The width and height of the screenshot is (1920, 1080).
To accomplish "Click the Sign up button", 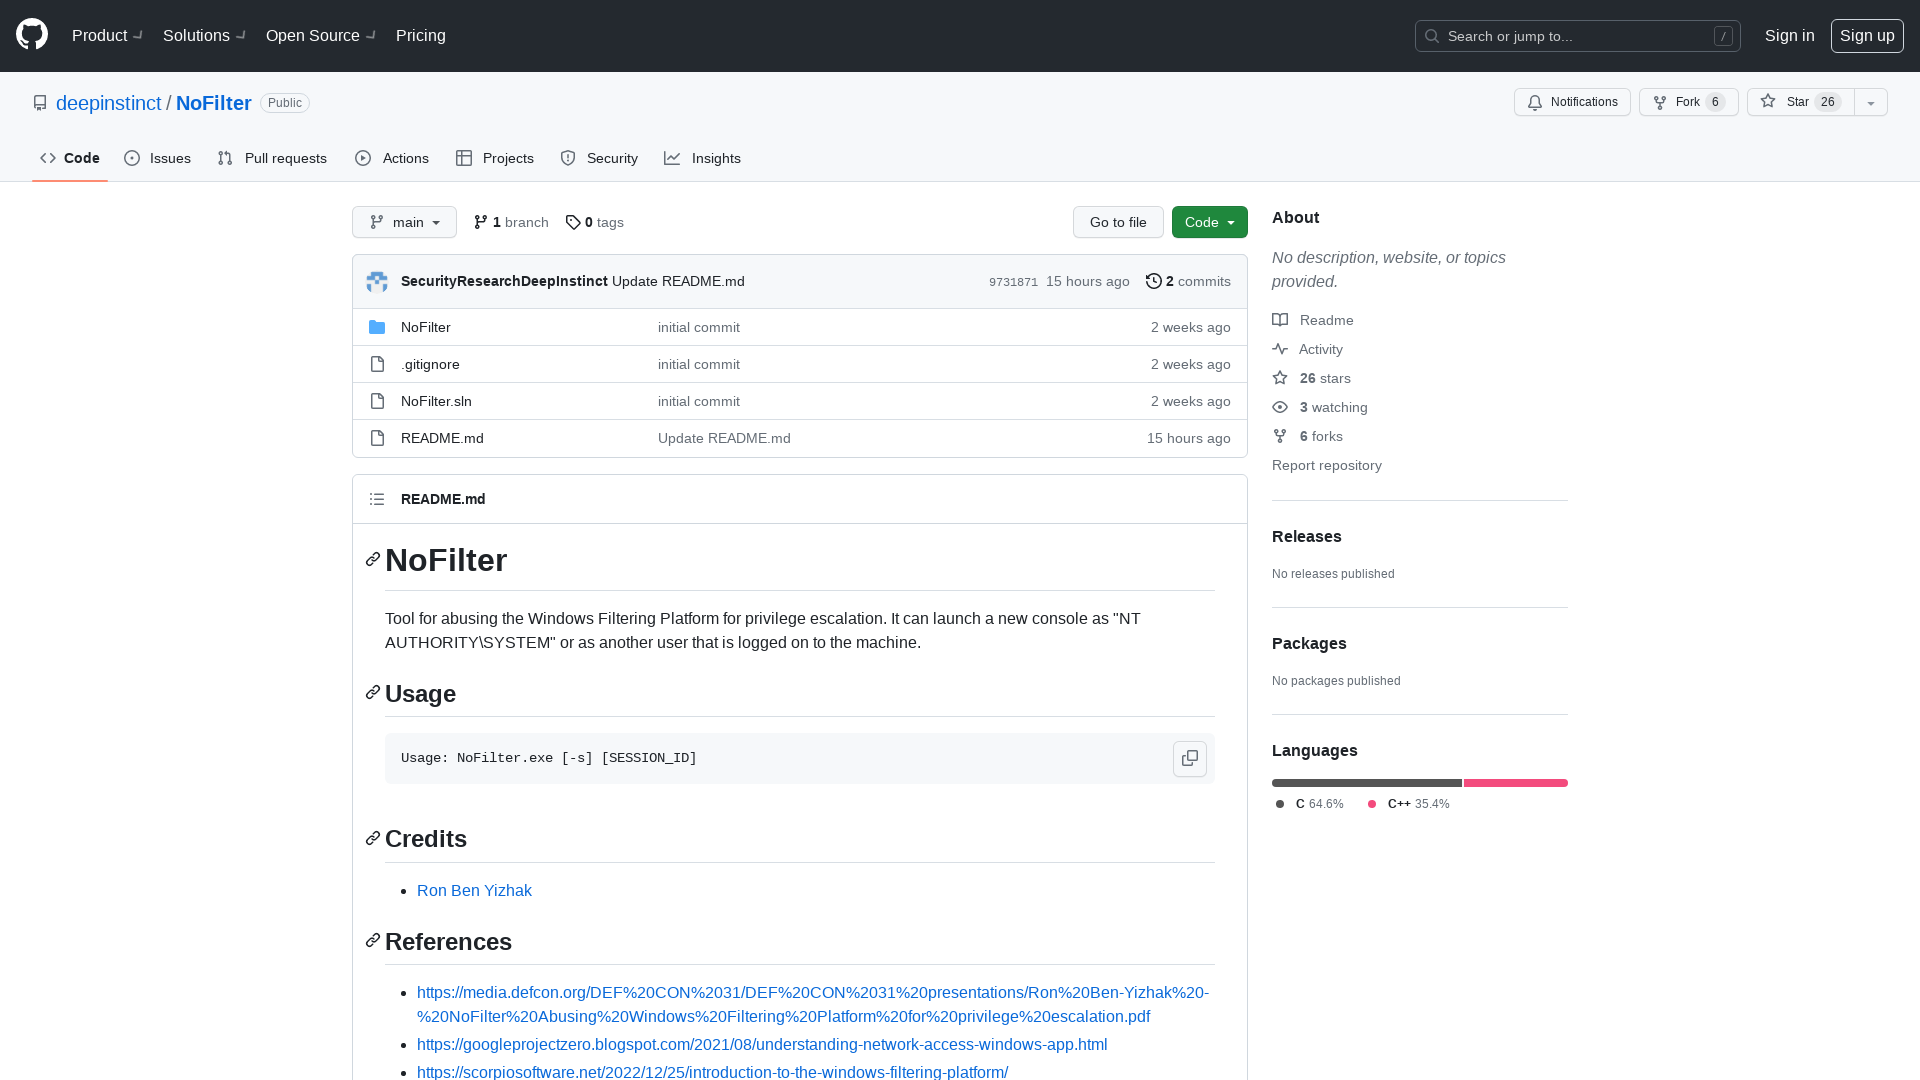I will point(1867,35).
